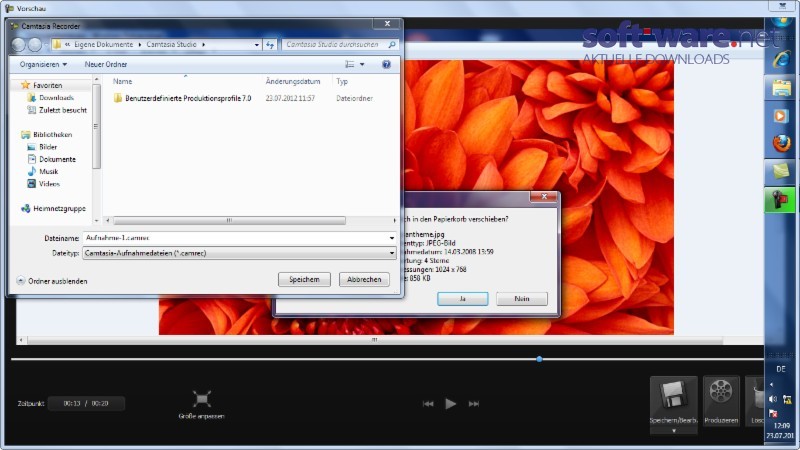This screenshot has width=800, height=450.
Task: Click the search magnifier in Camtasia Studio search box
Action: 392,45
